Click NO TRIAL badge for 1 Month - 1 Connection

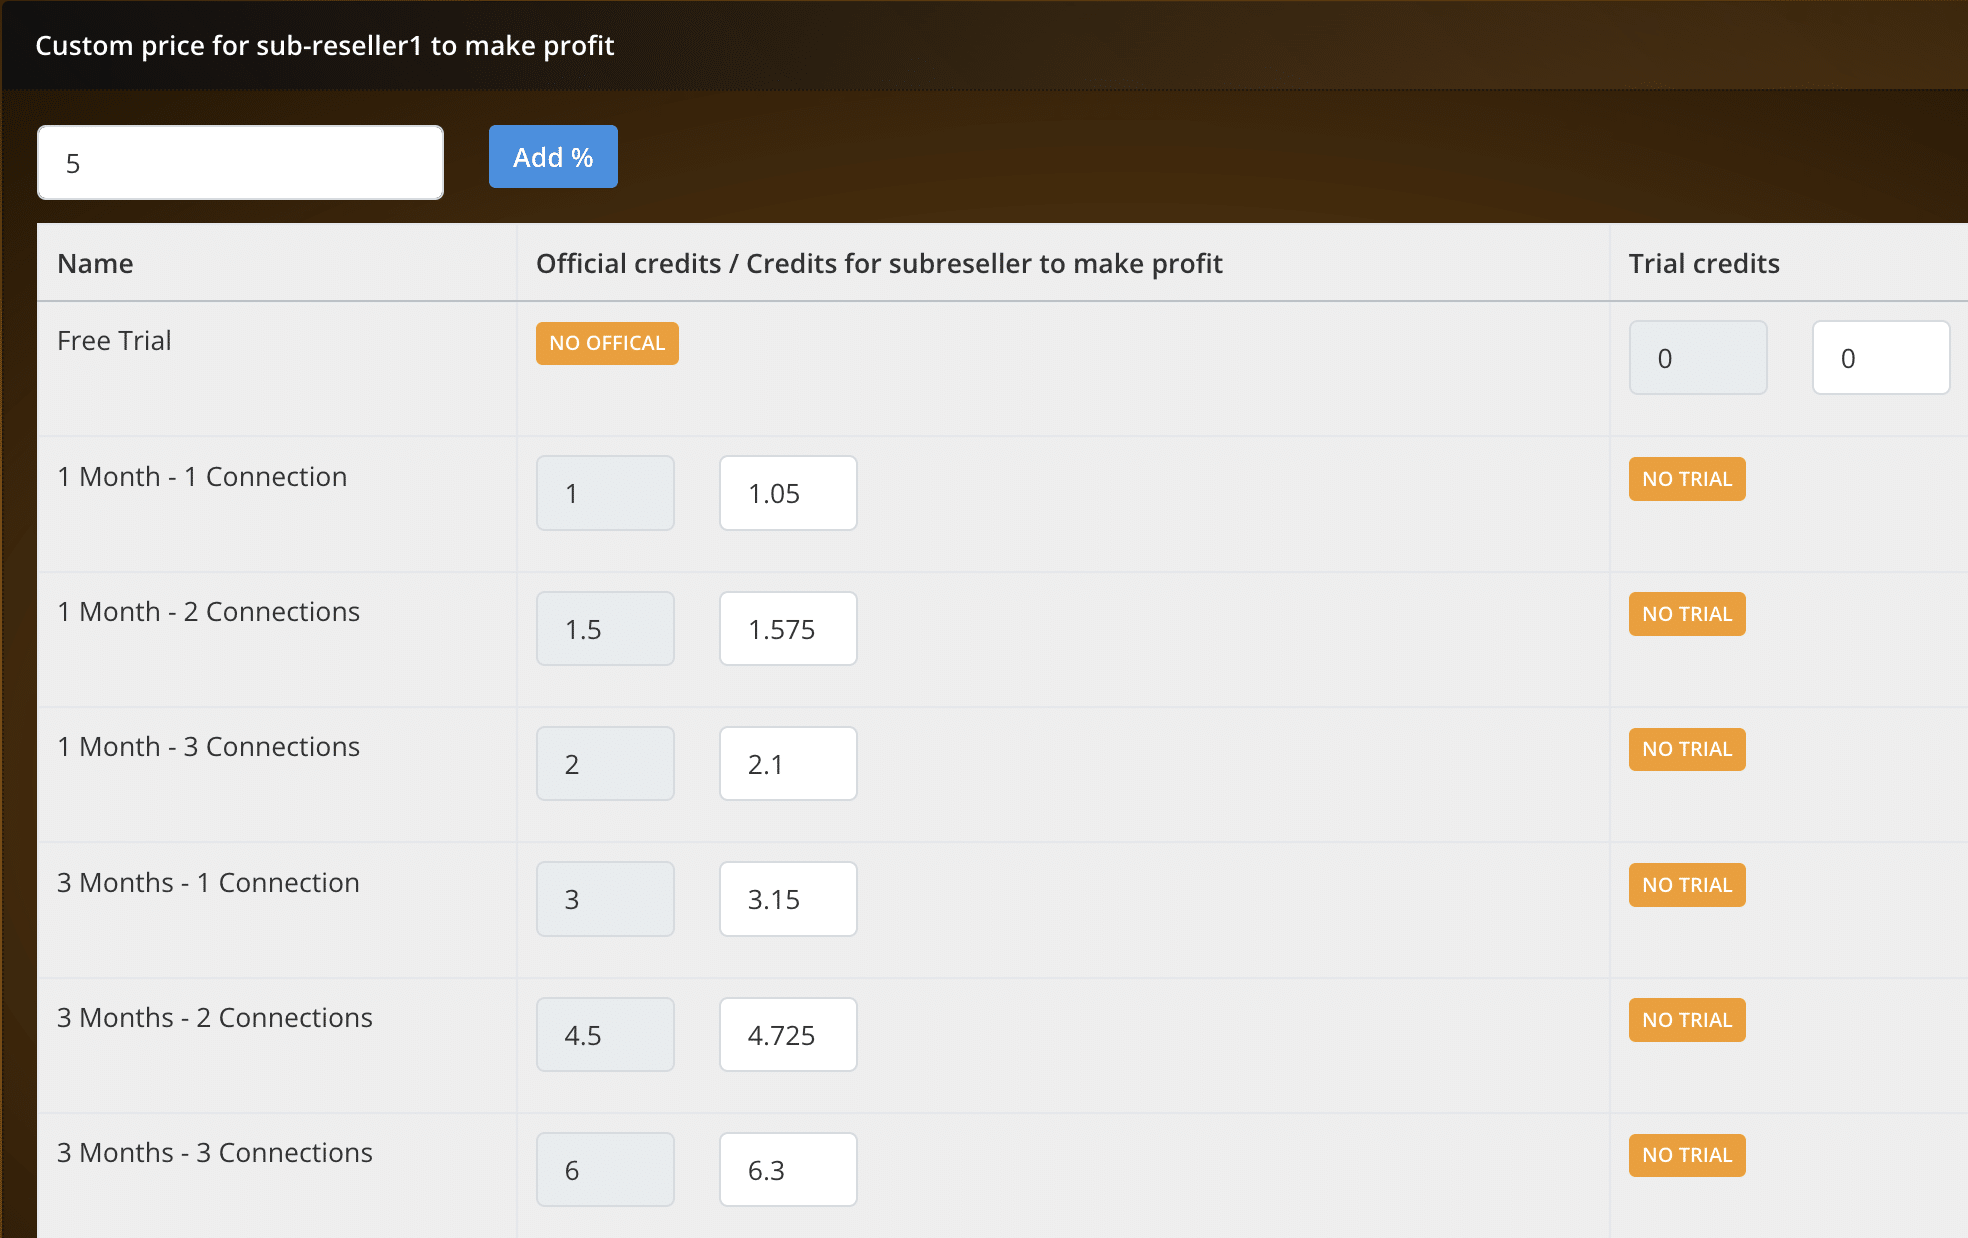pos(1687,479)
